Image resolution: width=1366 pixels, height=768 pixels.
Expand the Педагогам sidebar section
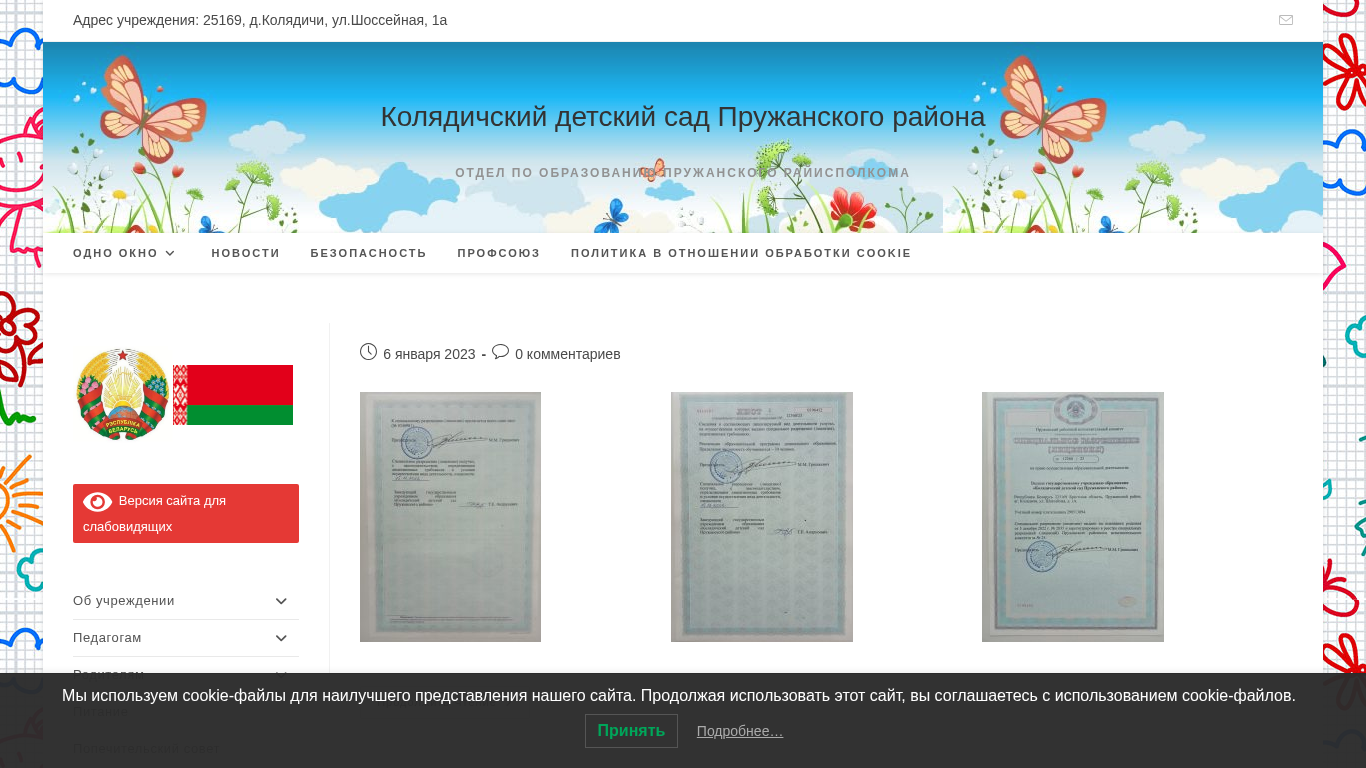pyautogui.click(x=186, y=638)
